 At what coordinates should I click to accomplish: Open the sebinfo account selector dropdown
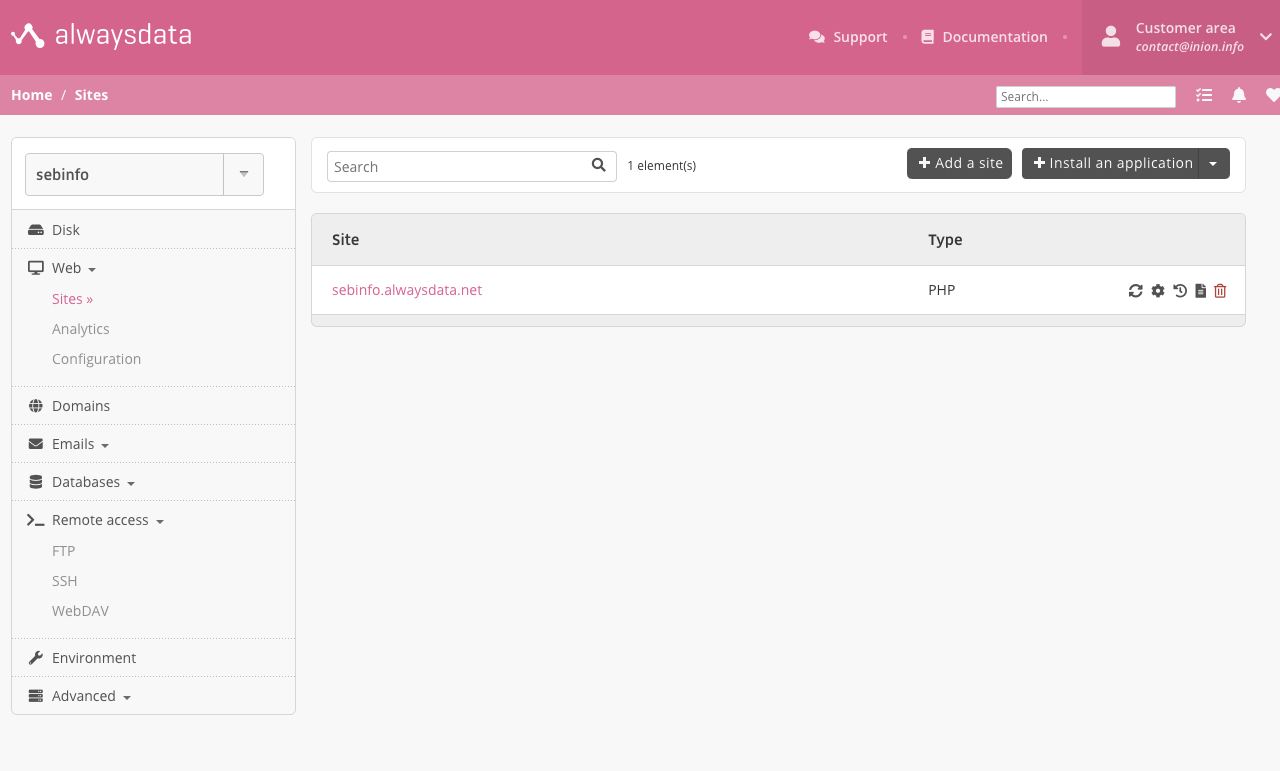(243, 174)
